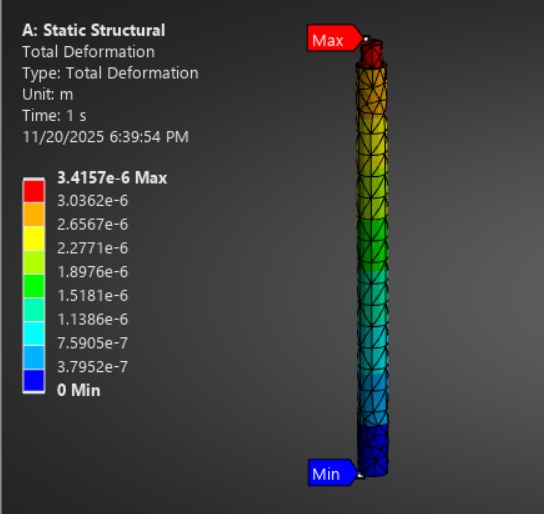Select the light blue legend color band
Screen dimensions: 544x514
[x=34, y=358]
